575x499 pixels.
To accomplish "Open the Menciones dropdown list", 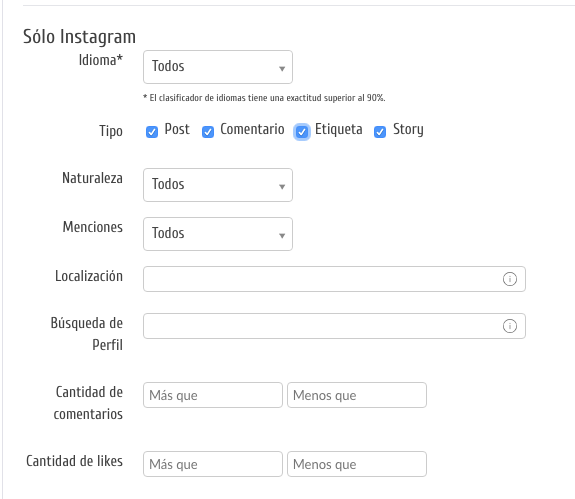I will click(218, 234).
